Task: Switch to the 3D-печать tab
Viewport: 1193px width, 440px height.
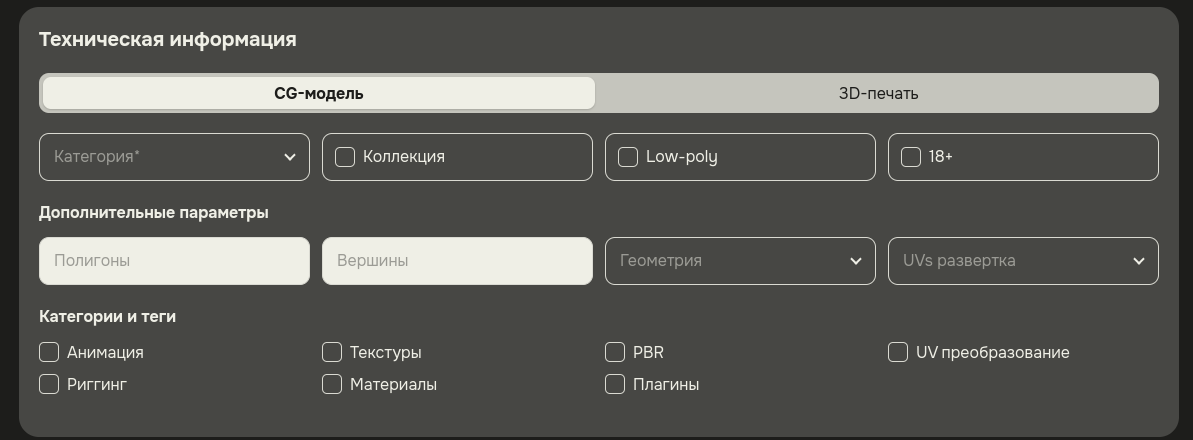Action: pos(877,93)
